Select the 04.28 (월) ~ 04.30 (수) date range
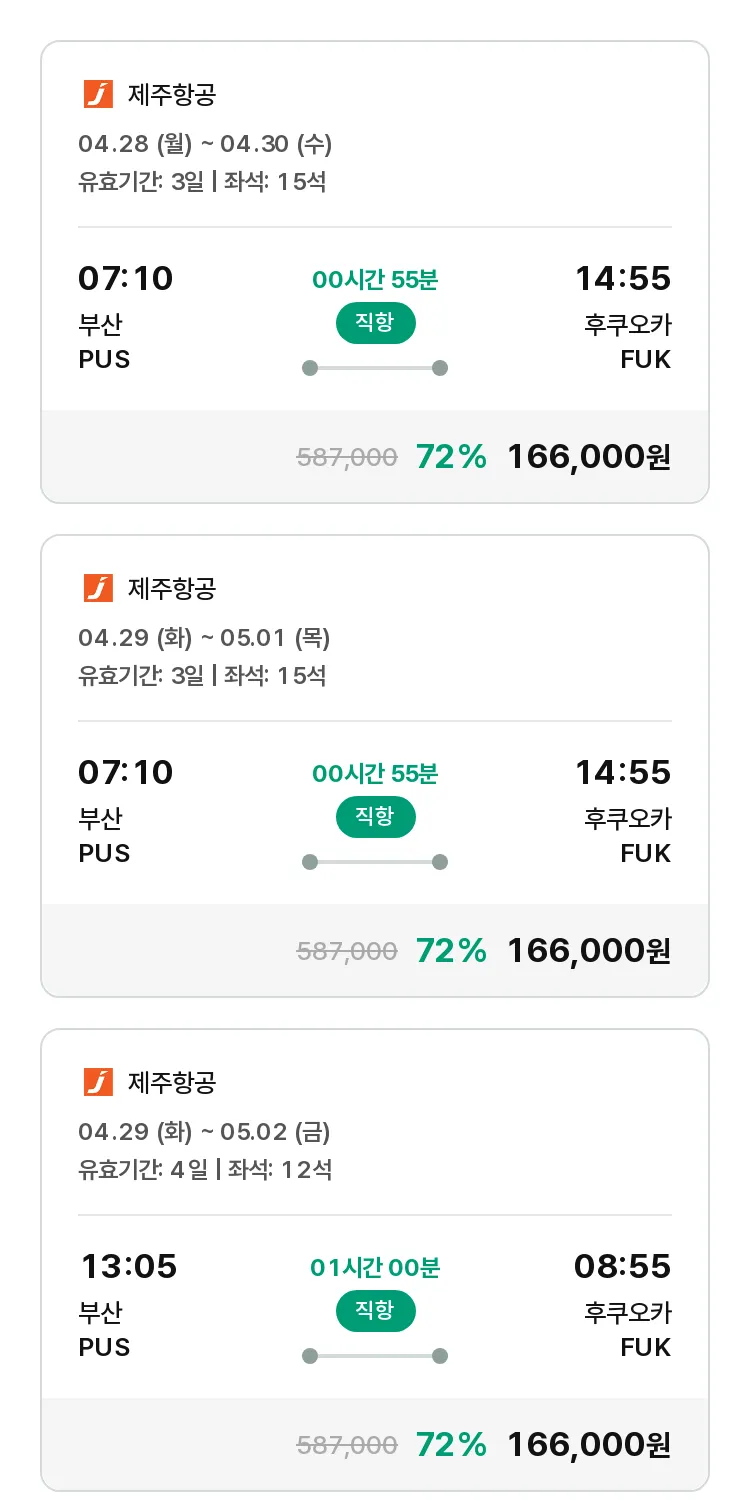750x1510 pixels. [x=205, y=144]
